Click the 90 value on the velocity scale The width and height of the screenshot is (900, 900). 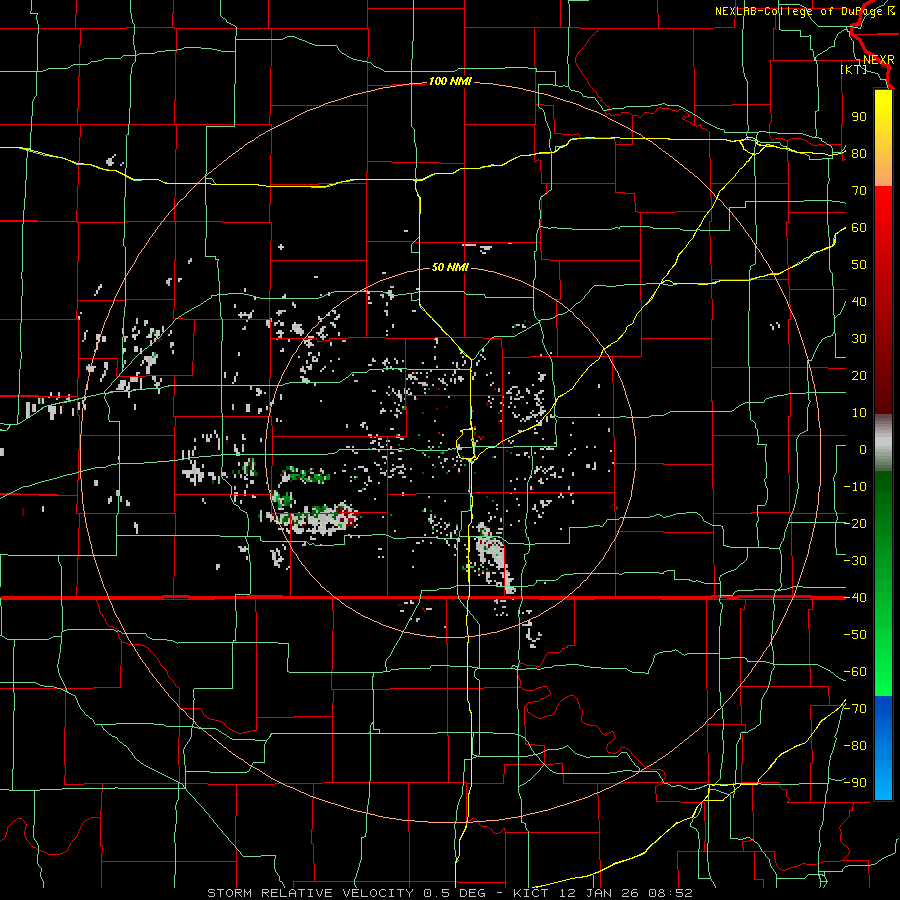tap(859, 117)
